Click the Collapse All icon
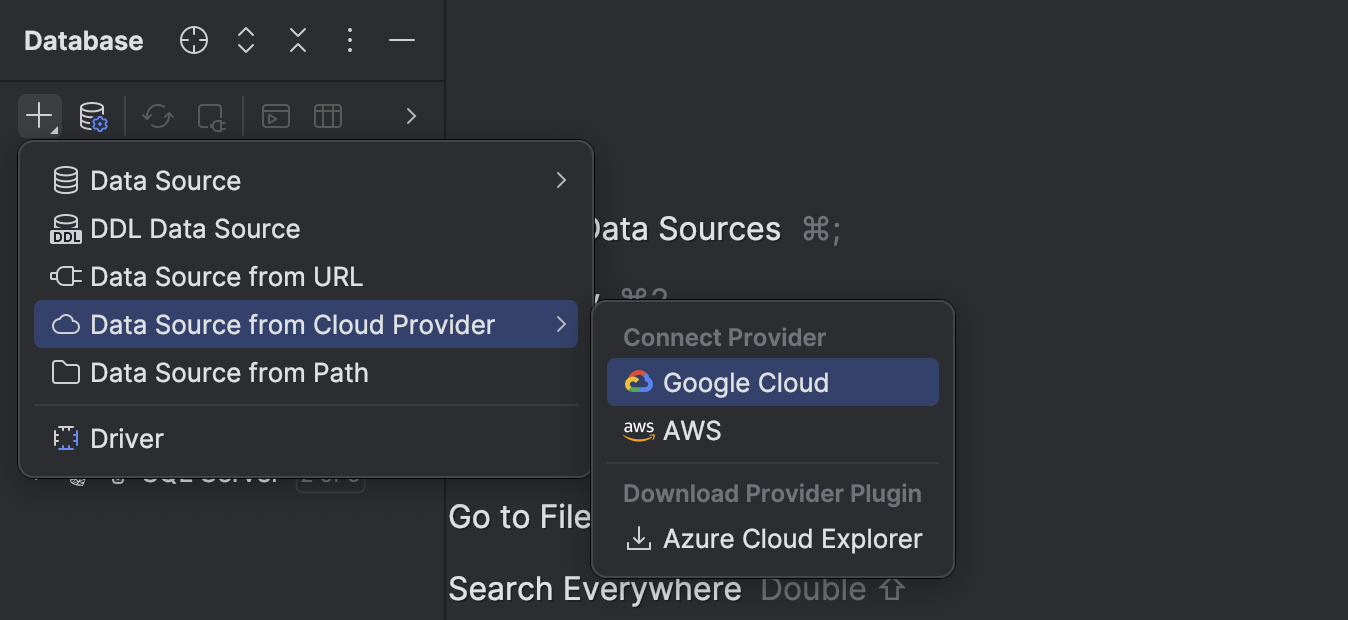This screenshot has height=620, width=1348. click(x=298, y=40)
